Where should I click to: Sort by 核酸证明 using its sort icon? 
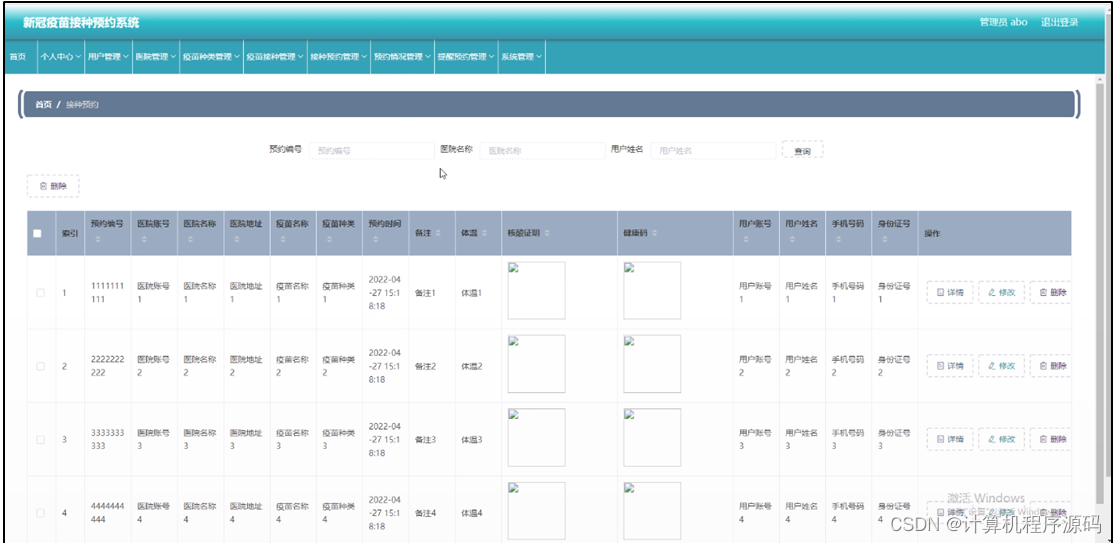(547, 233)
